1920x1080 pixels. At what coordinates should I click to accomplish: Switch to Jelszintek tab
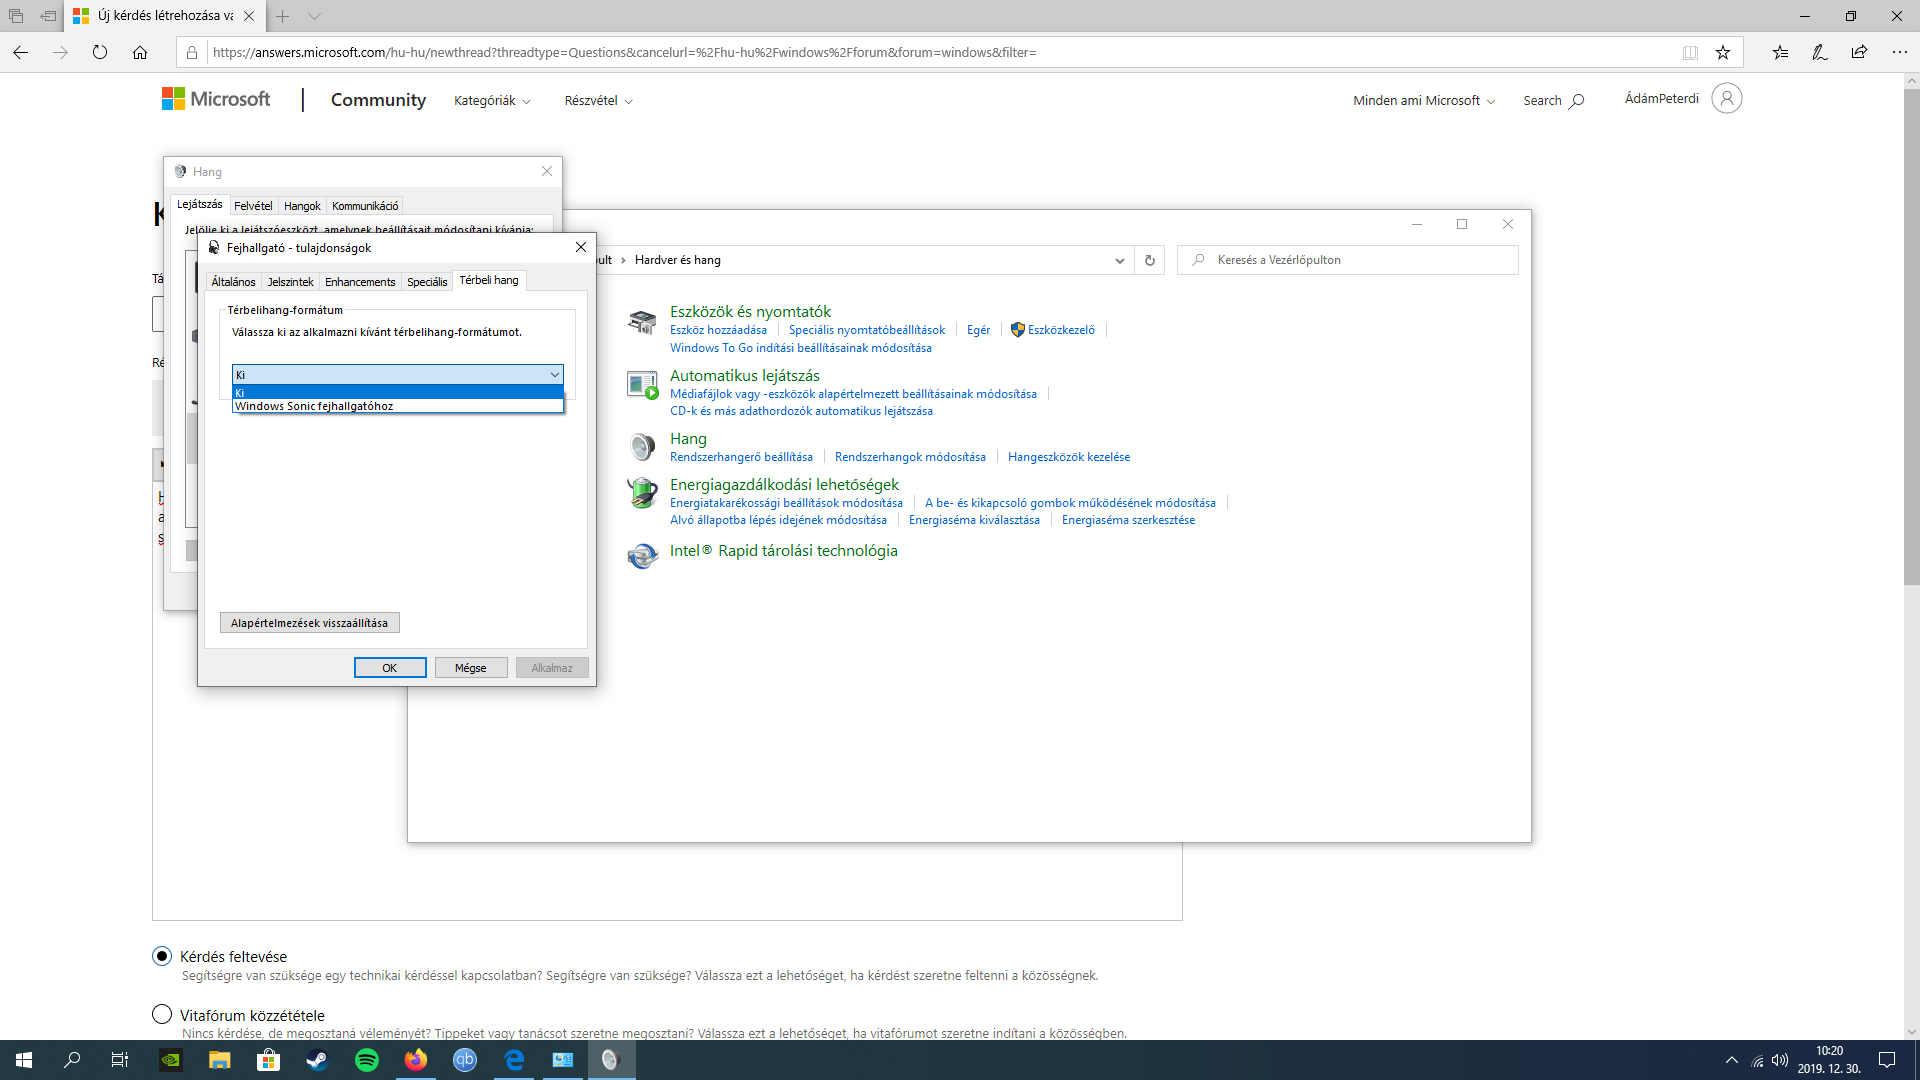pyautogui.click(x=290, y=282)
